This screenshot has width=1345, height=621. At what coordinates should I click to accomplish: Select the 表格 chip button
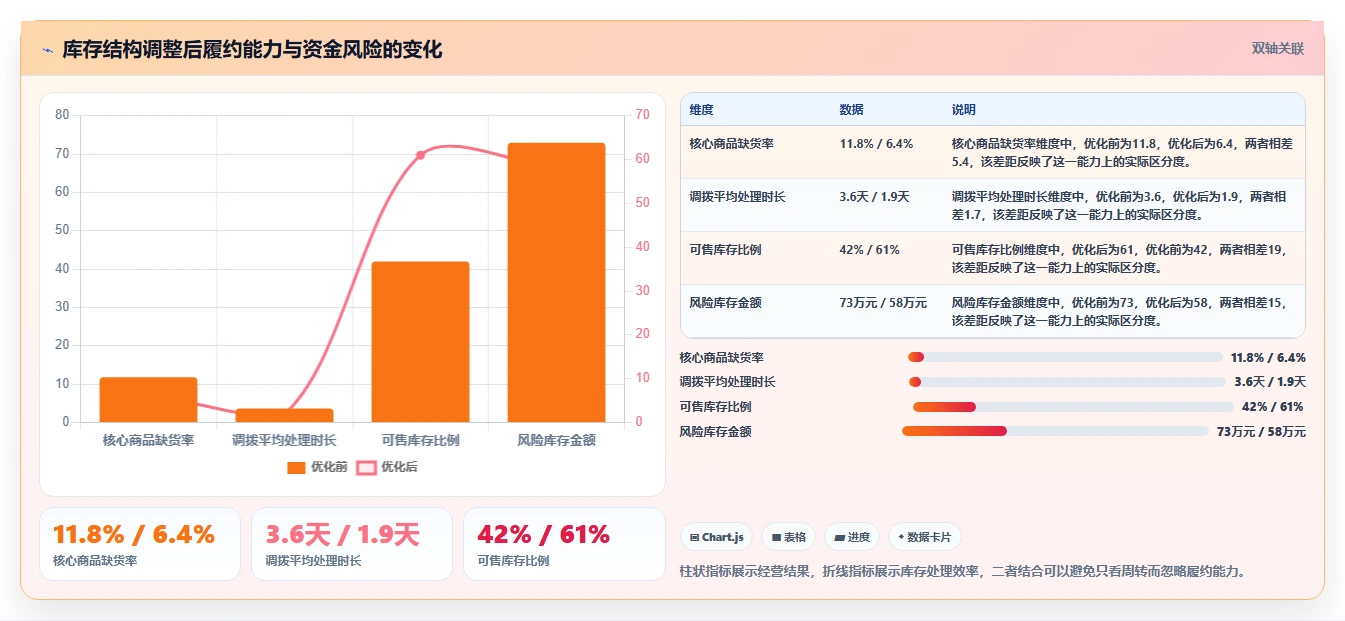[789, 537]
